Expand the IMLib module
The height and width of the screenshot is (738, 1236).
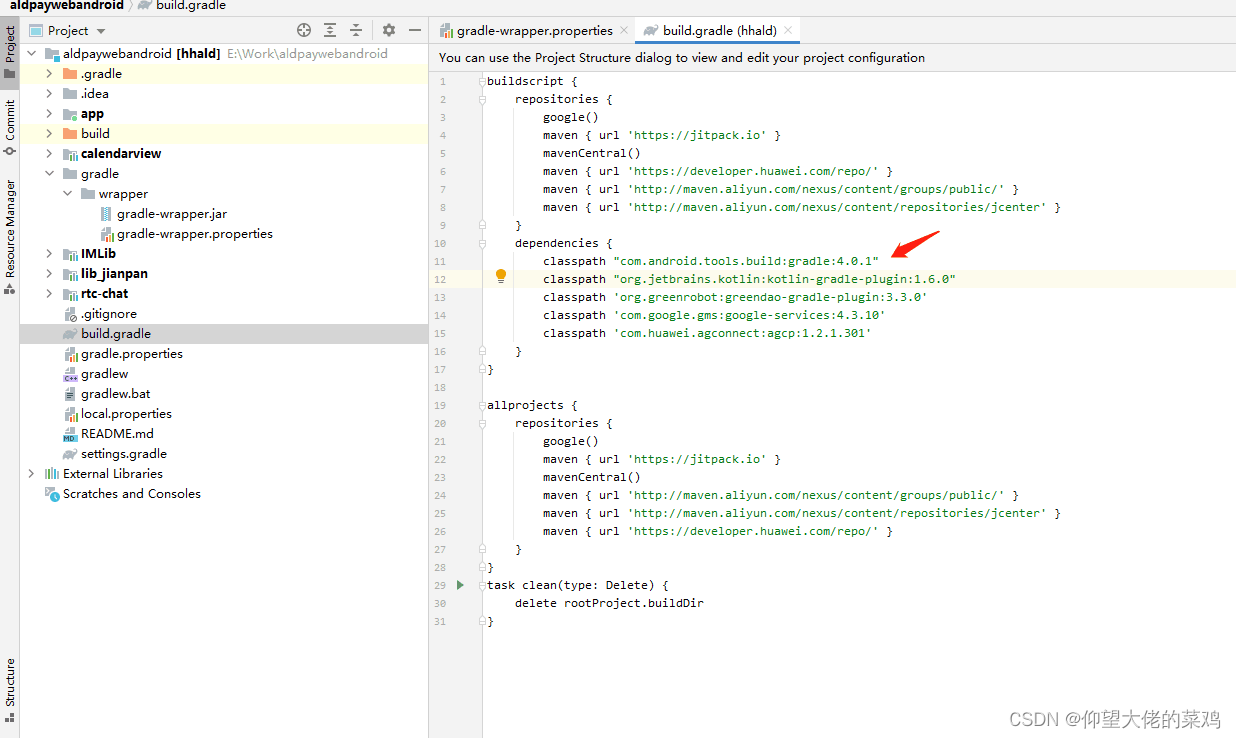coord(49,253)
